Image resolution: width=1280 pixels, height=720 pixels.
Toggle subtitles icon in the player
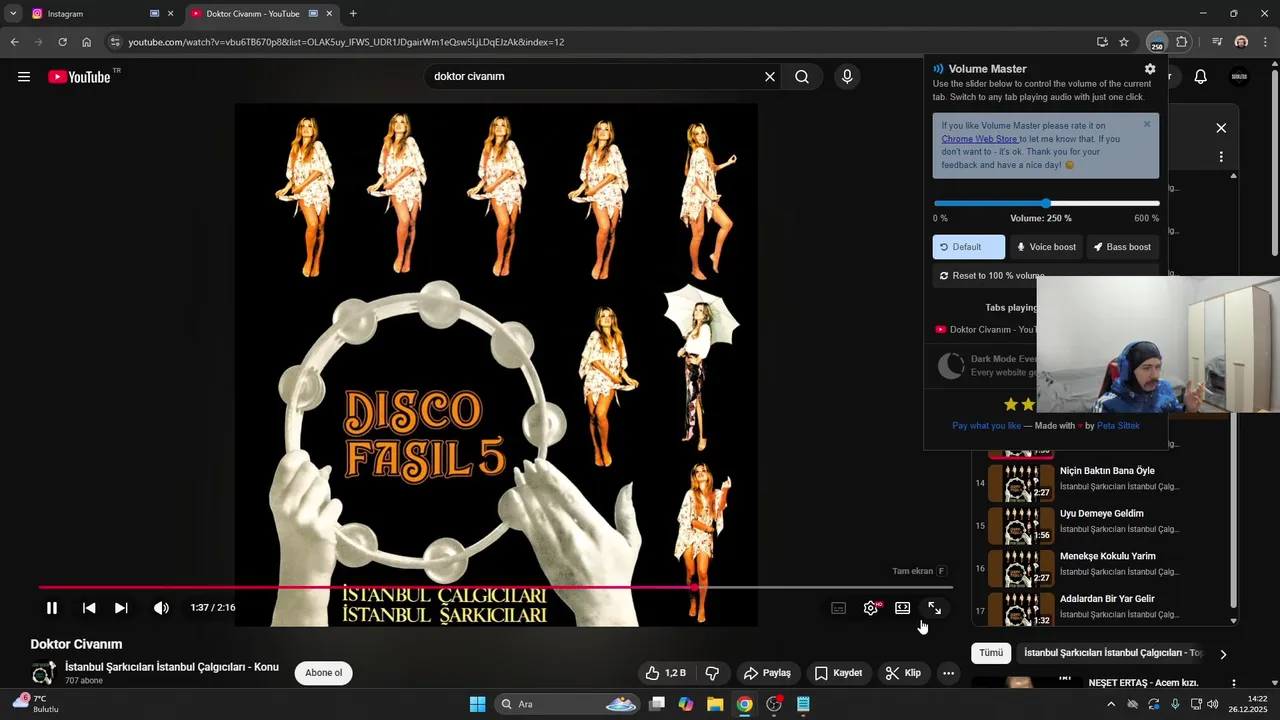(x=839, y=608)
